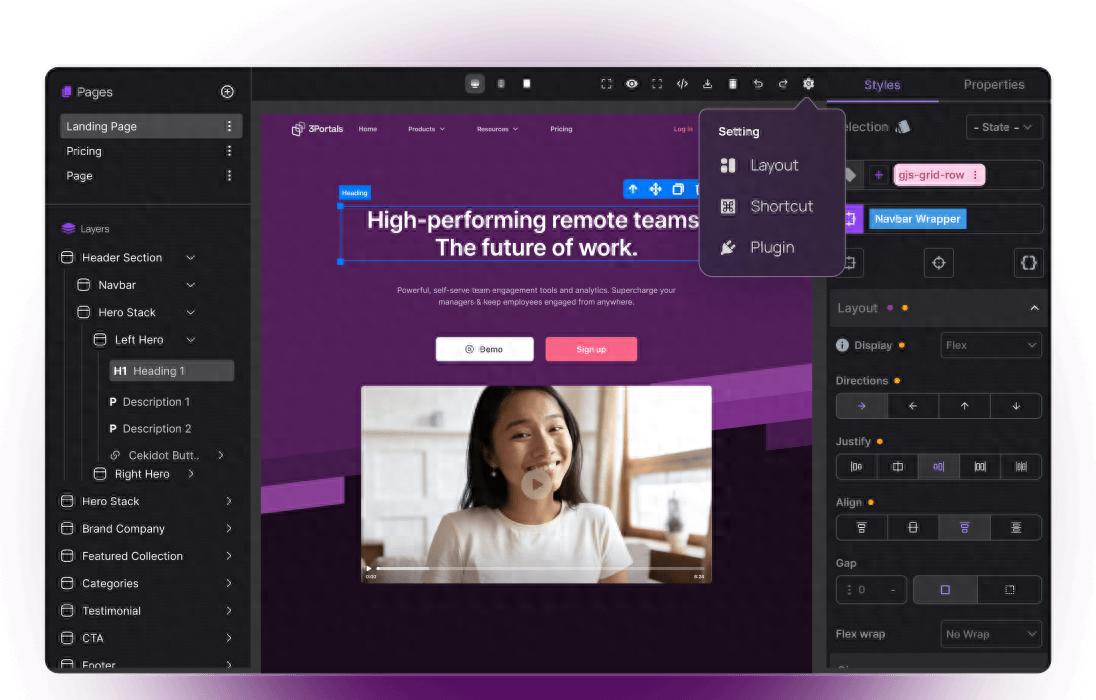Collapse the Left Hero layer
The height and width of the screenshot is (700, 1096).
click(x=190, y=340)
